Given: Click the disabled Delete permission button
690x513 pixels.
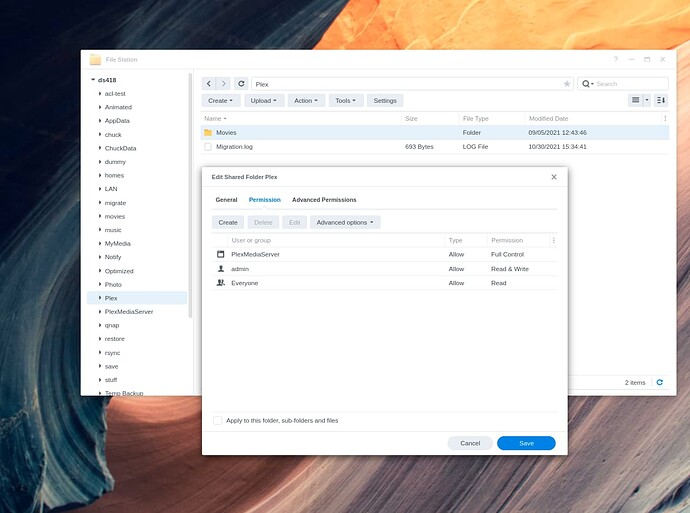Looking at the screenshot, I should 263,223.
